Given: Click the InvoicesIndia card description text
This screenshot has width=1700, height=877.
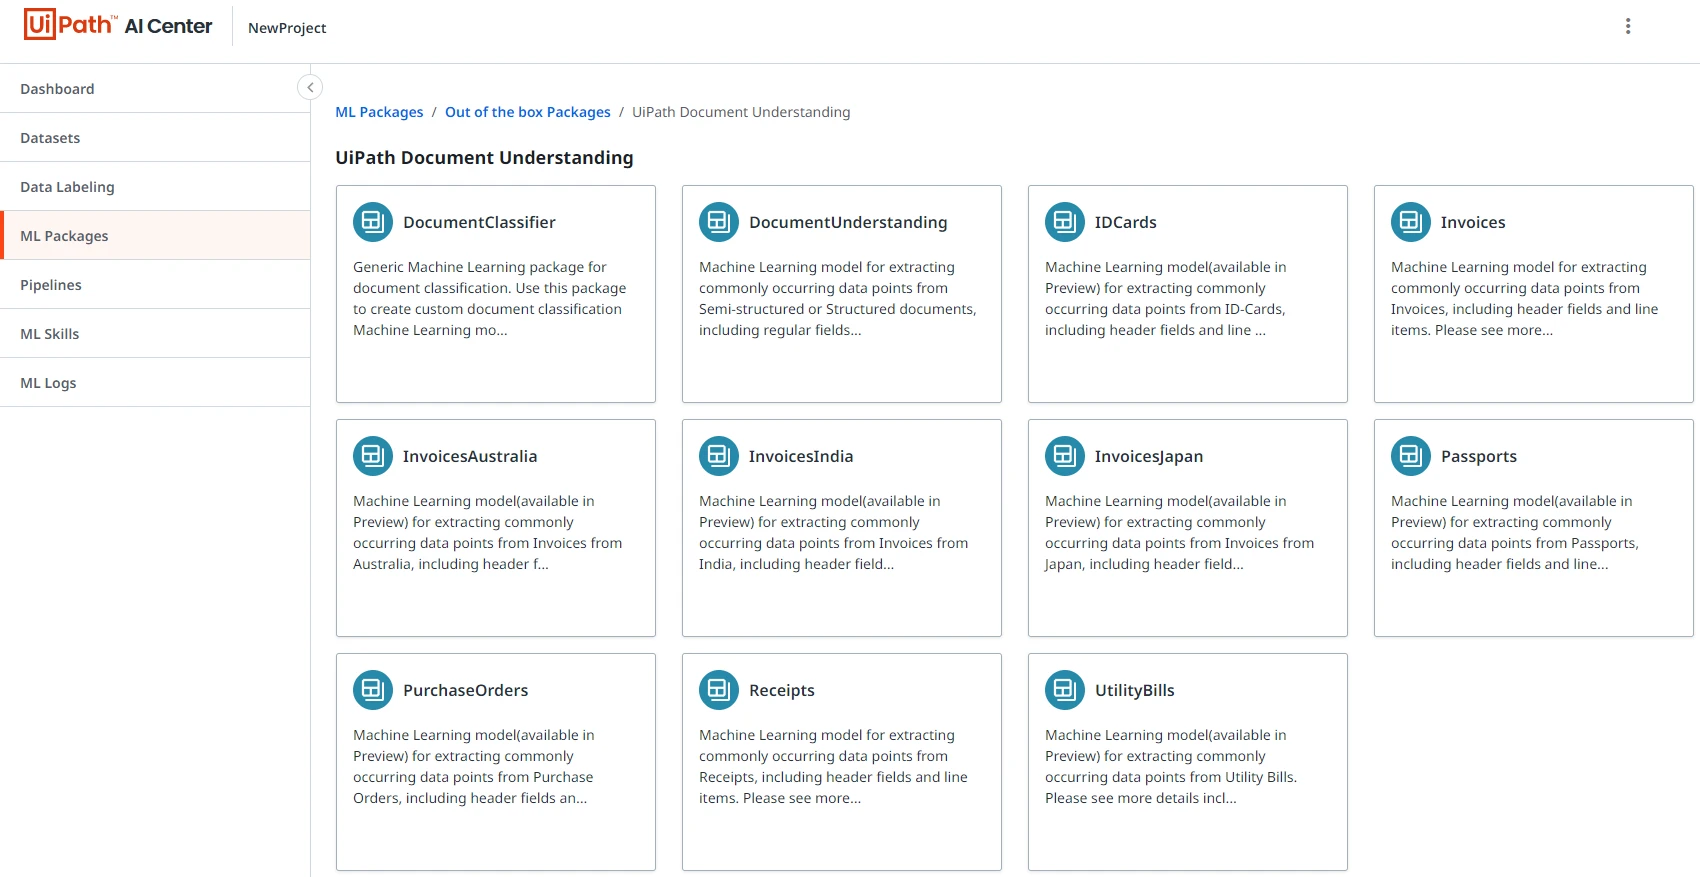Looking at the screenshot, I should point(834,532).
